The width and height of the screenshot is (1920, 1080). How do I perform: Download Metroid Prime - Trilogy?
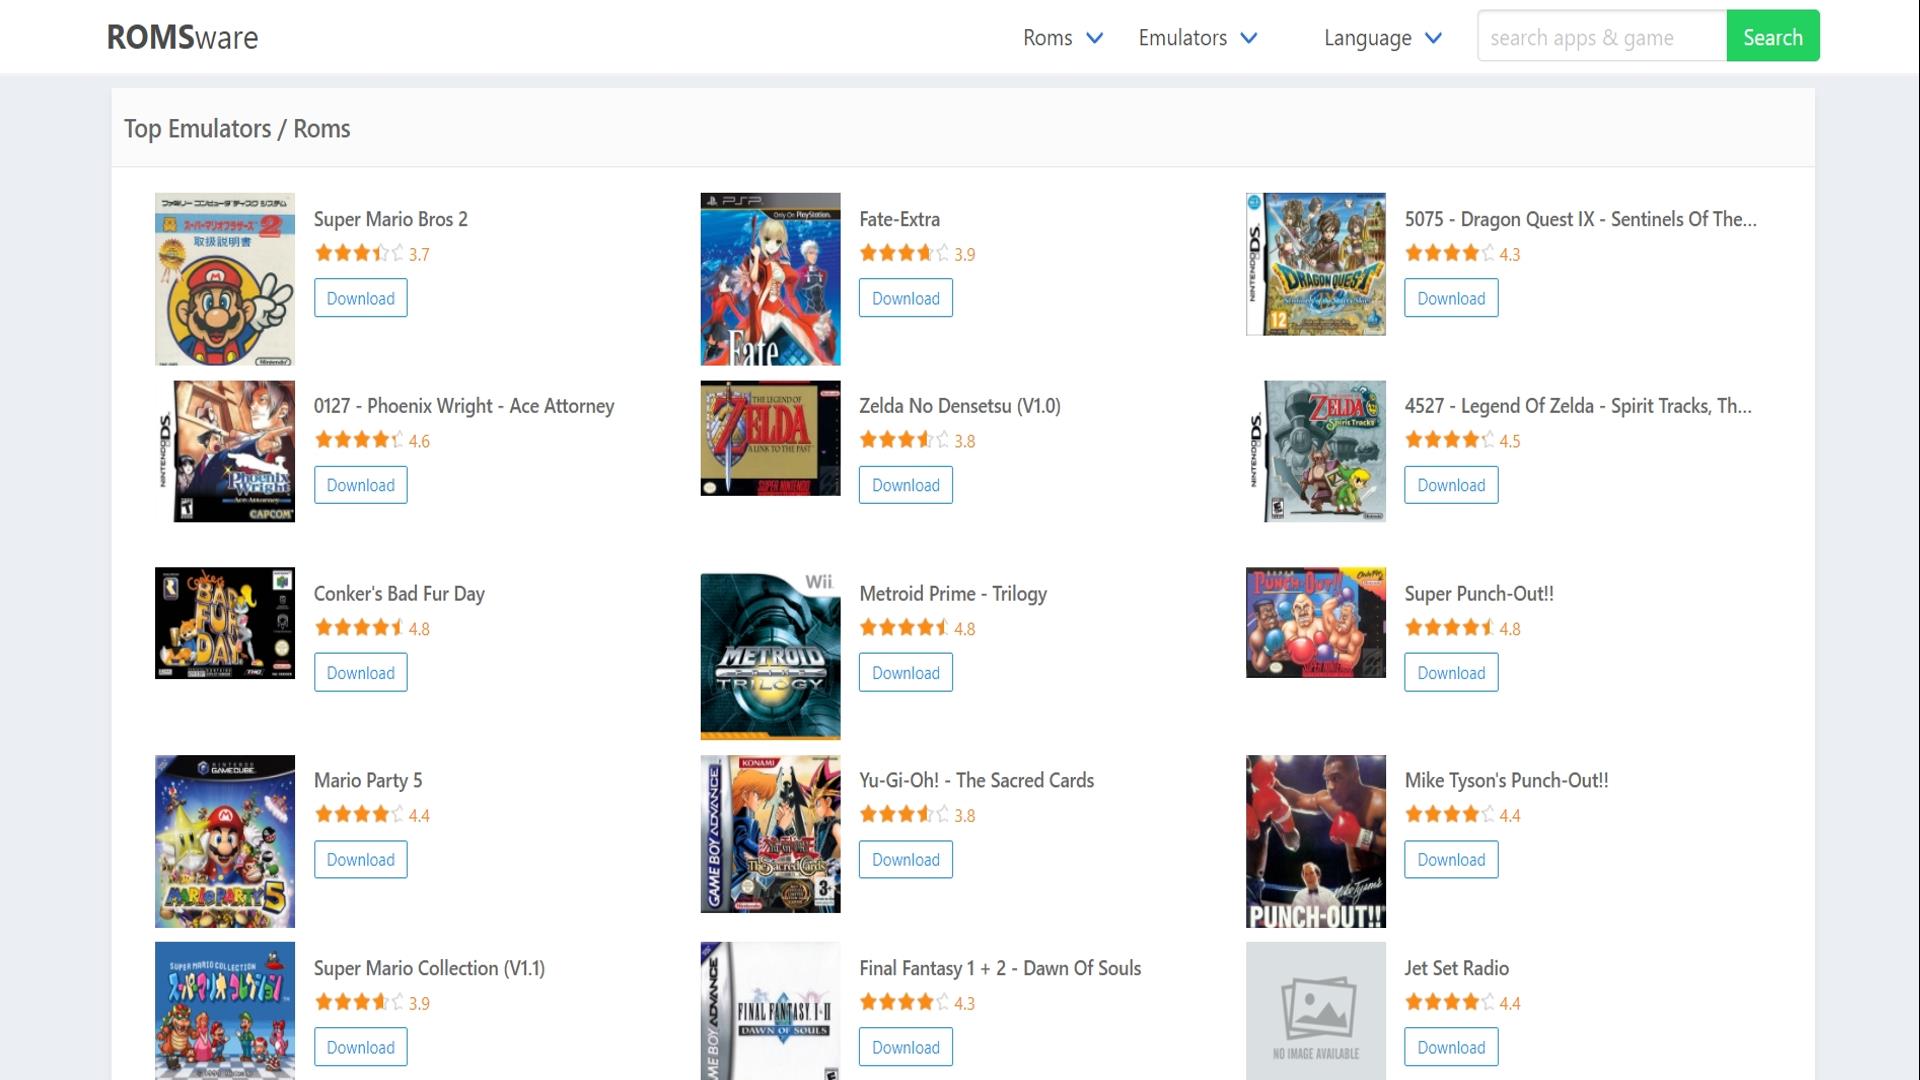905,673
